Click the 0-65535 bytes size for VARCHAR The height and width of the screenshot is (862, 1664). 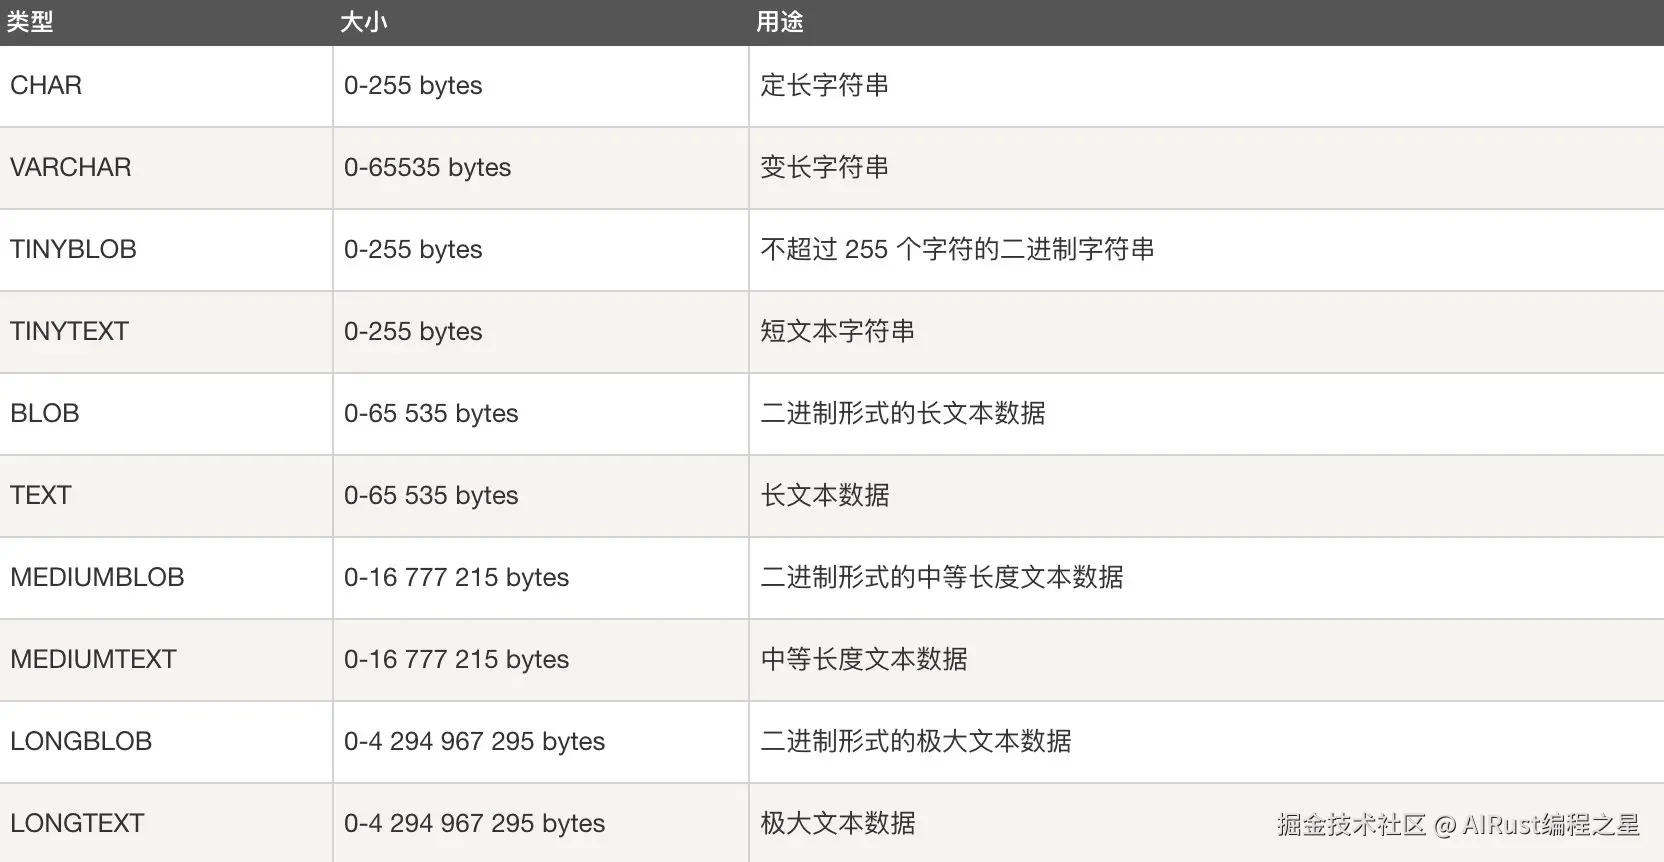tap(427, 168)
